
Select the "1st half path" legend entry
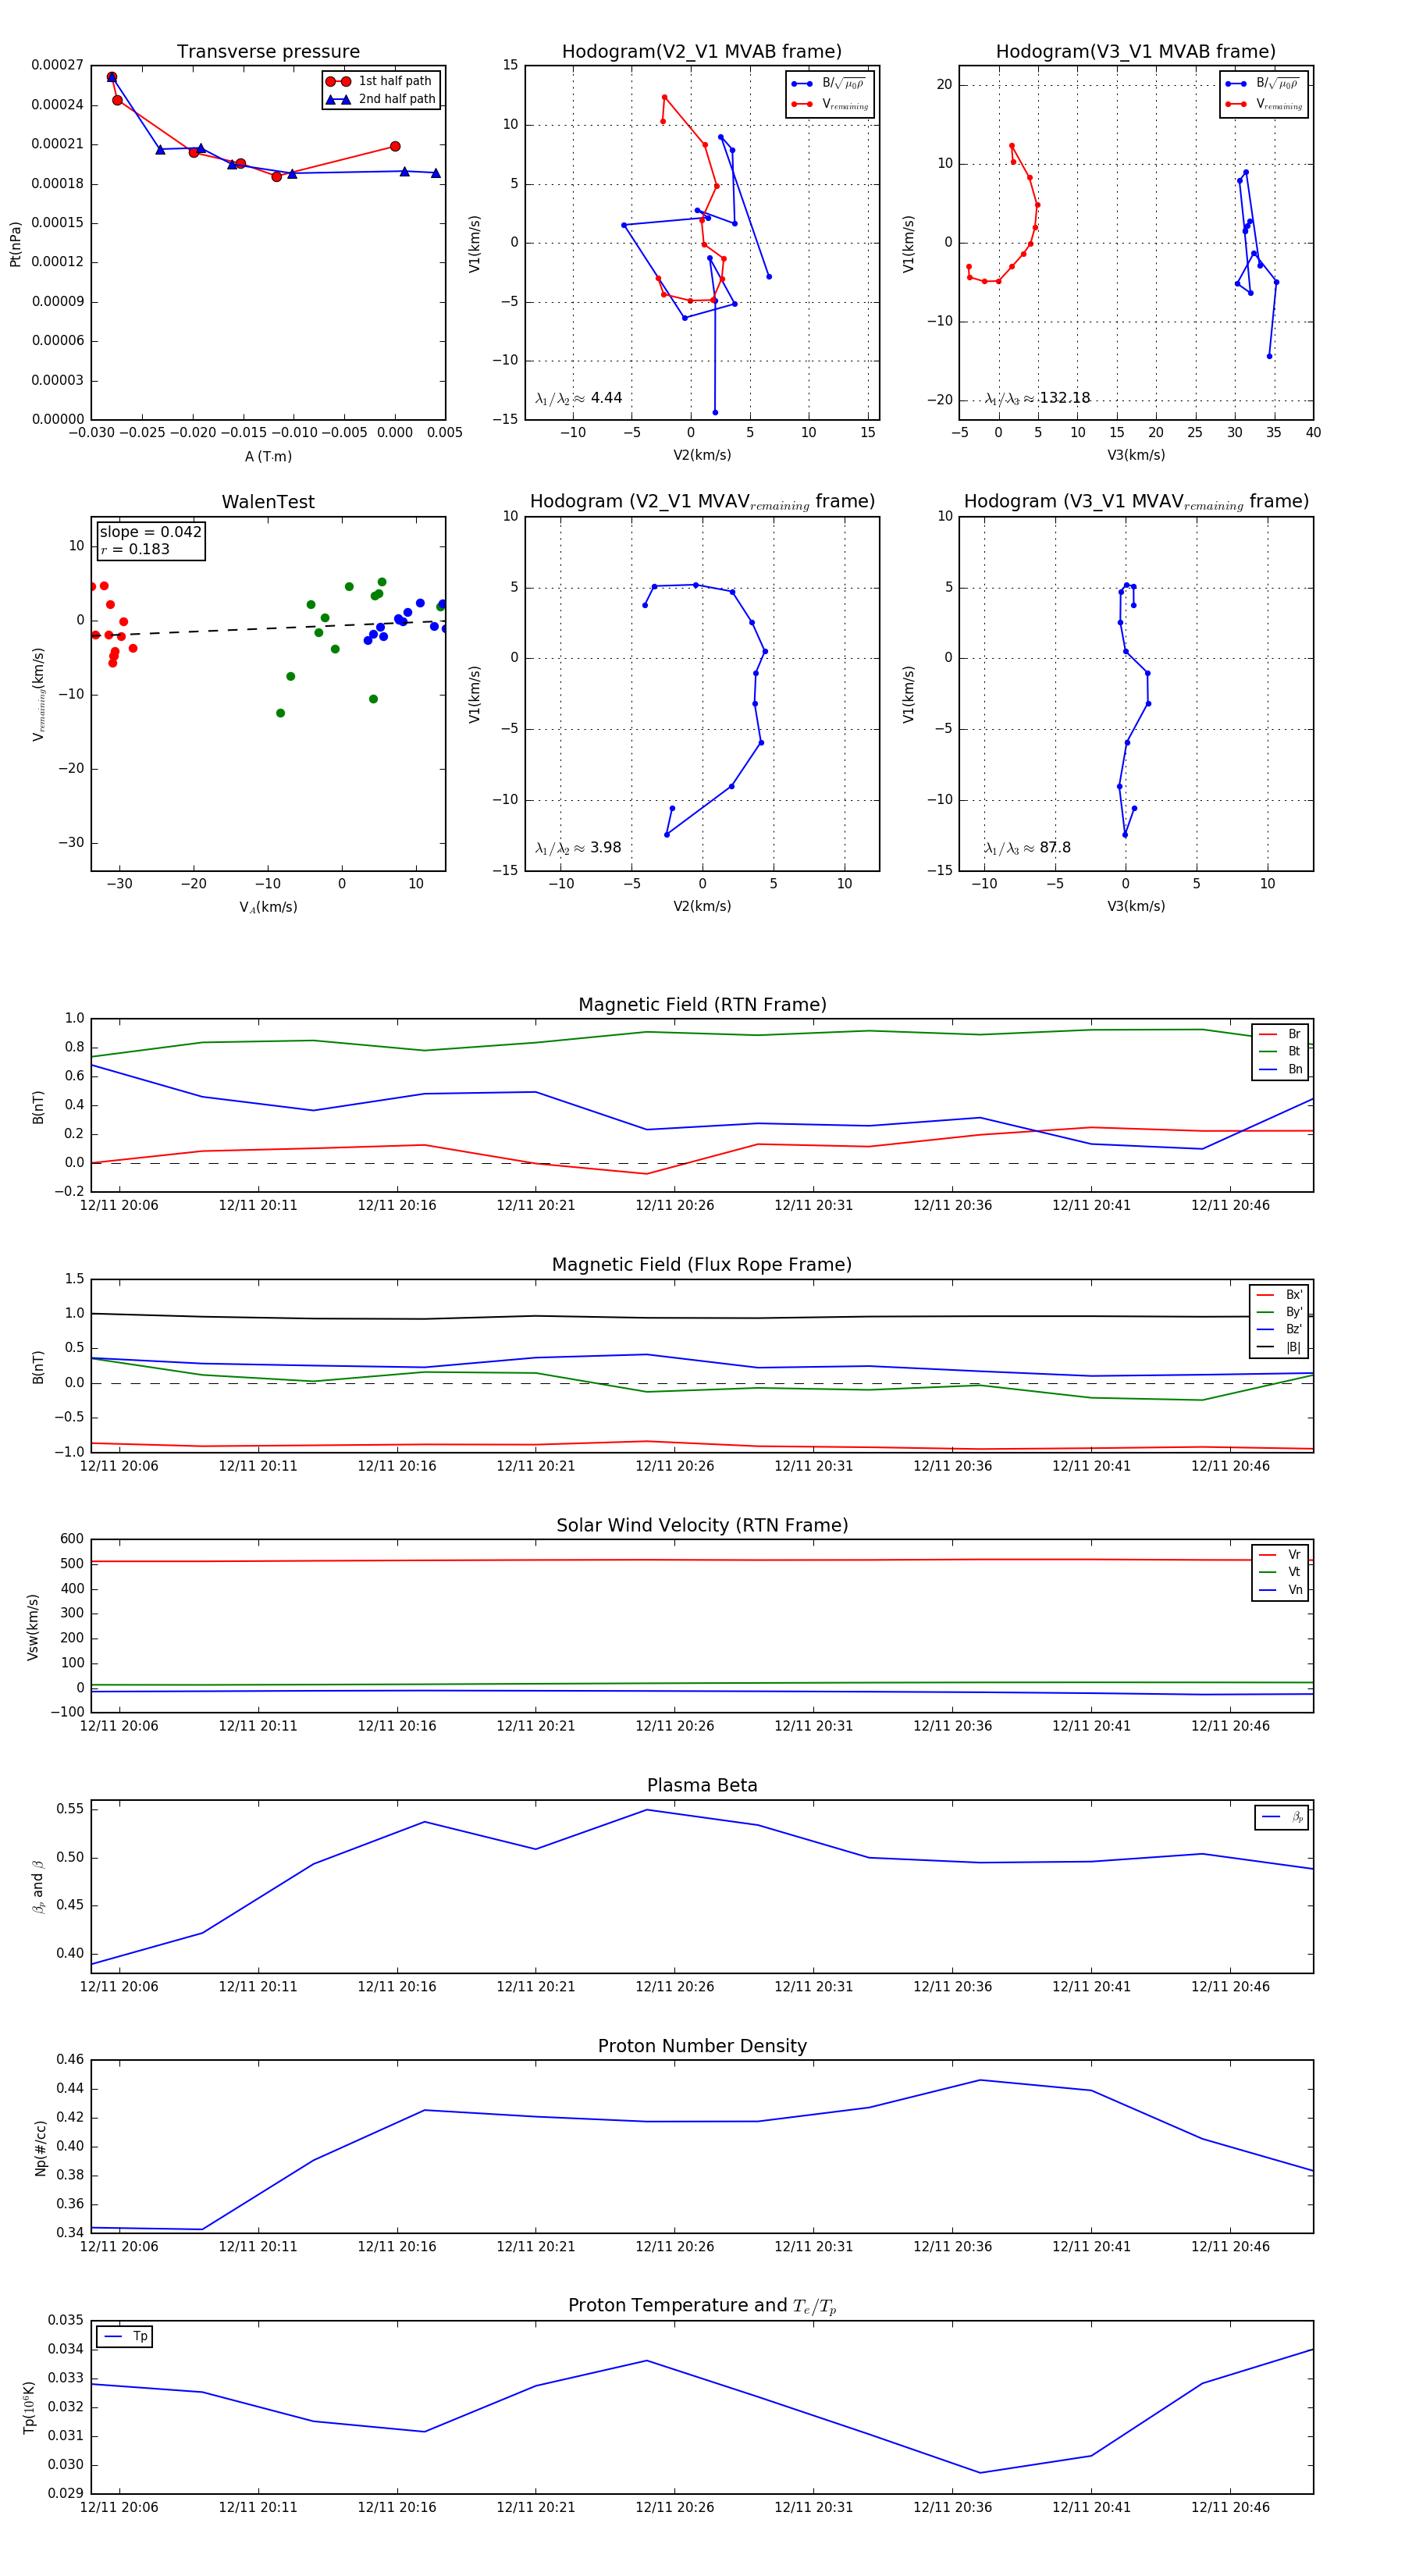point(381,81)
